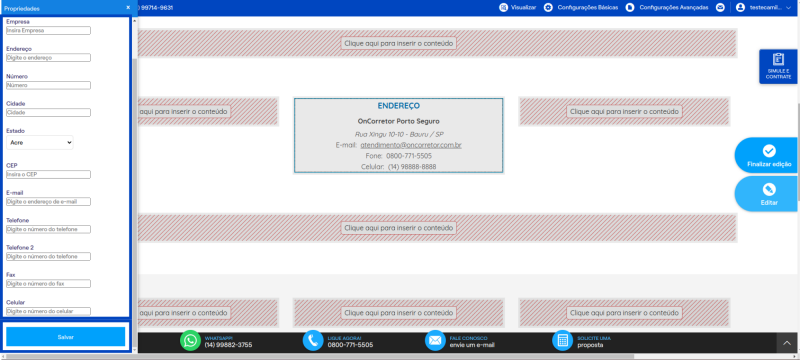The image size is (800, 360).
Task: Select the ENDEREÇO content block
Action: 398,136
